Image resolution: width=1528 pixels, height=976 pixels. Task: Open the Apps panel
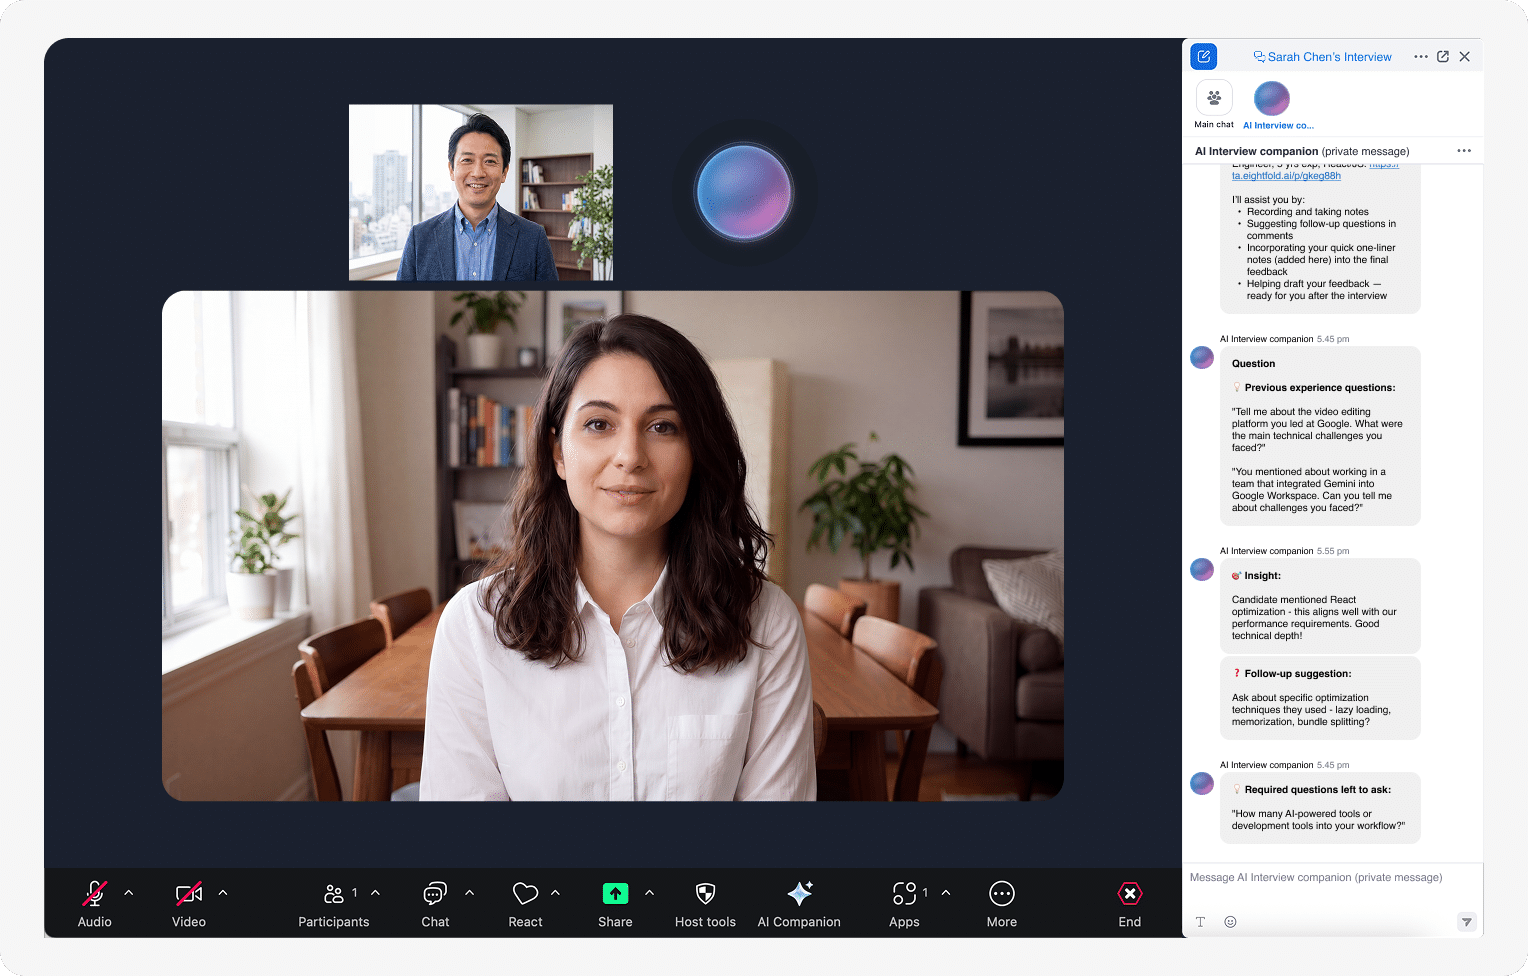(x=905, y=893)
